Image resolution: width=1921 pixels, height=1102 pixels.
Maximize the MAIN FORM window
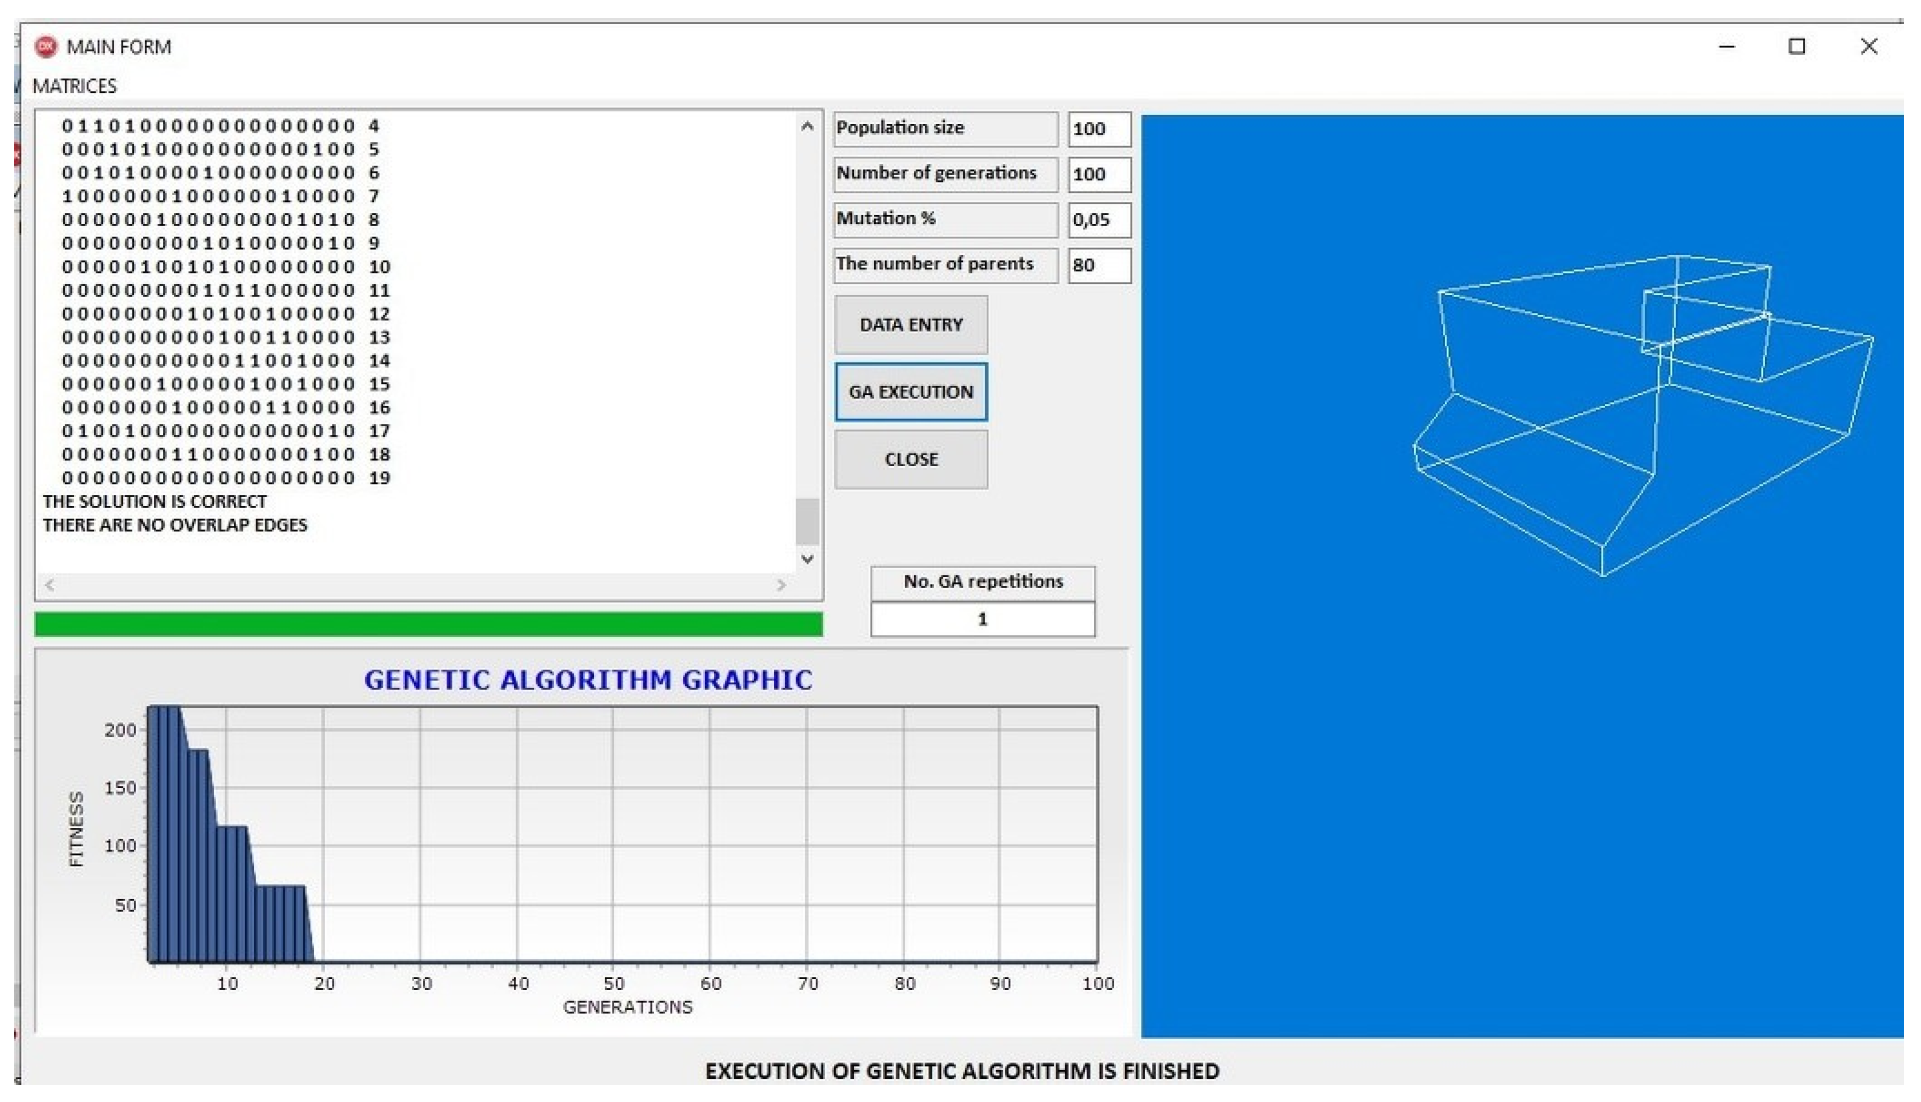click(x=1796, y=47)
